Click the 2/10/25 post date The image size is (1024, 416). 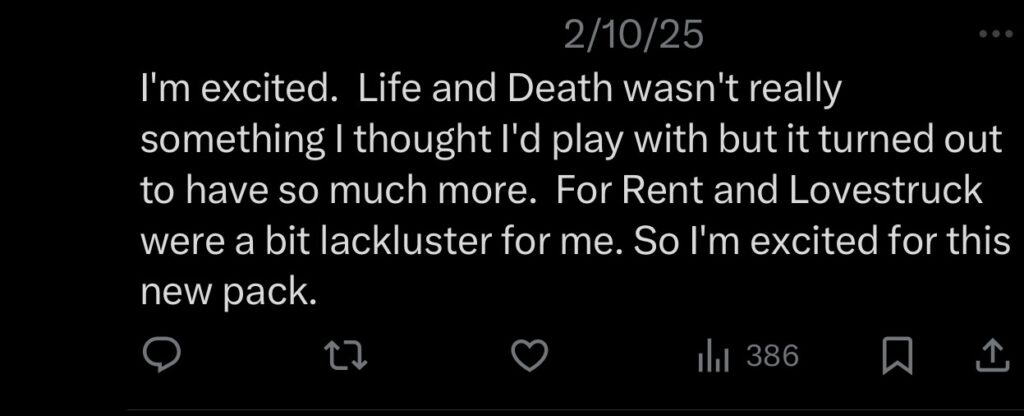pos(633,37)
